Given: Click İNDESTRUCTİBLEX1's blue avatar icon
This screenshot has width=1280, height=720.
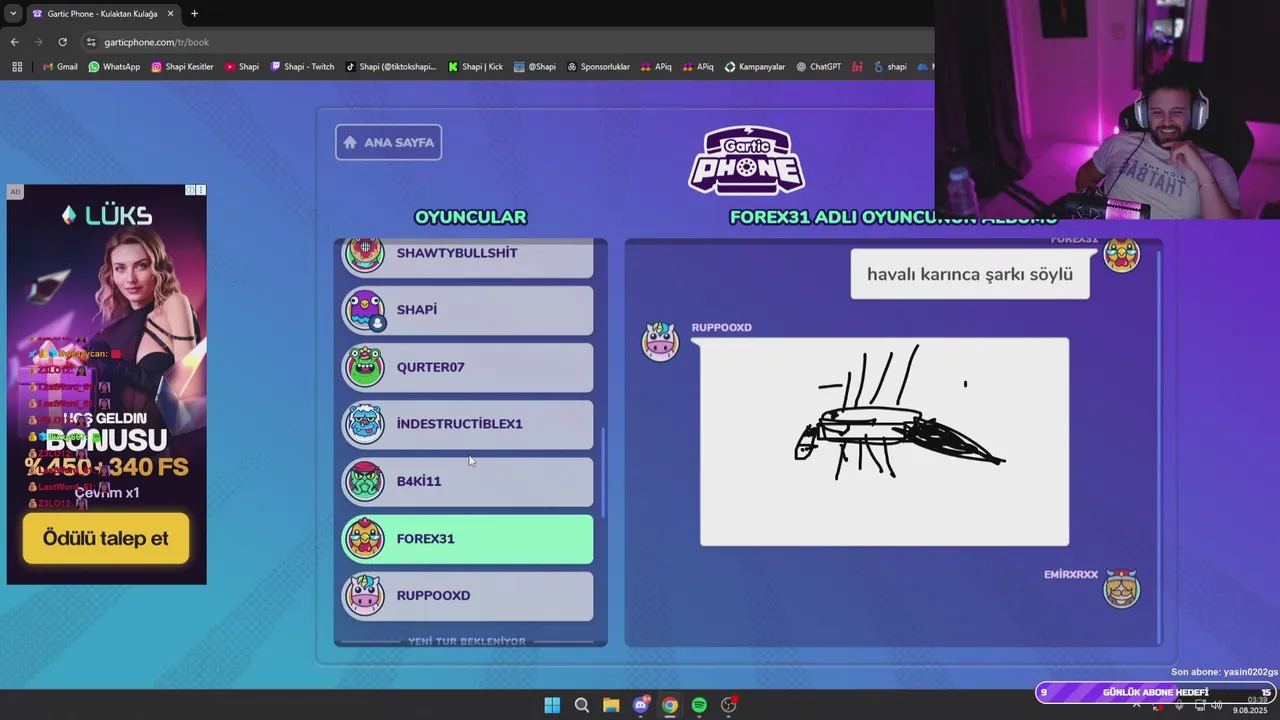Looking at the screenshot, I should tap(364, 424).
